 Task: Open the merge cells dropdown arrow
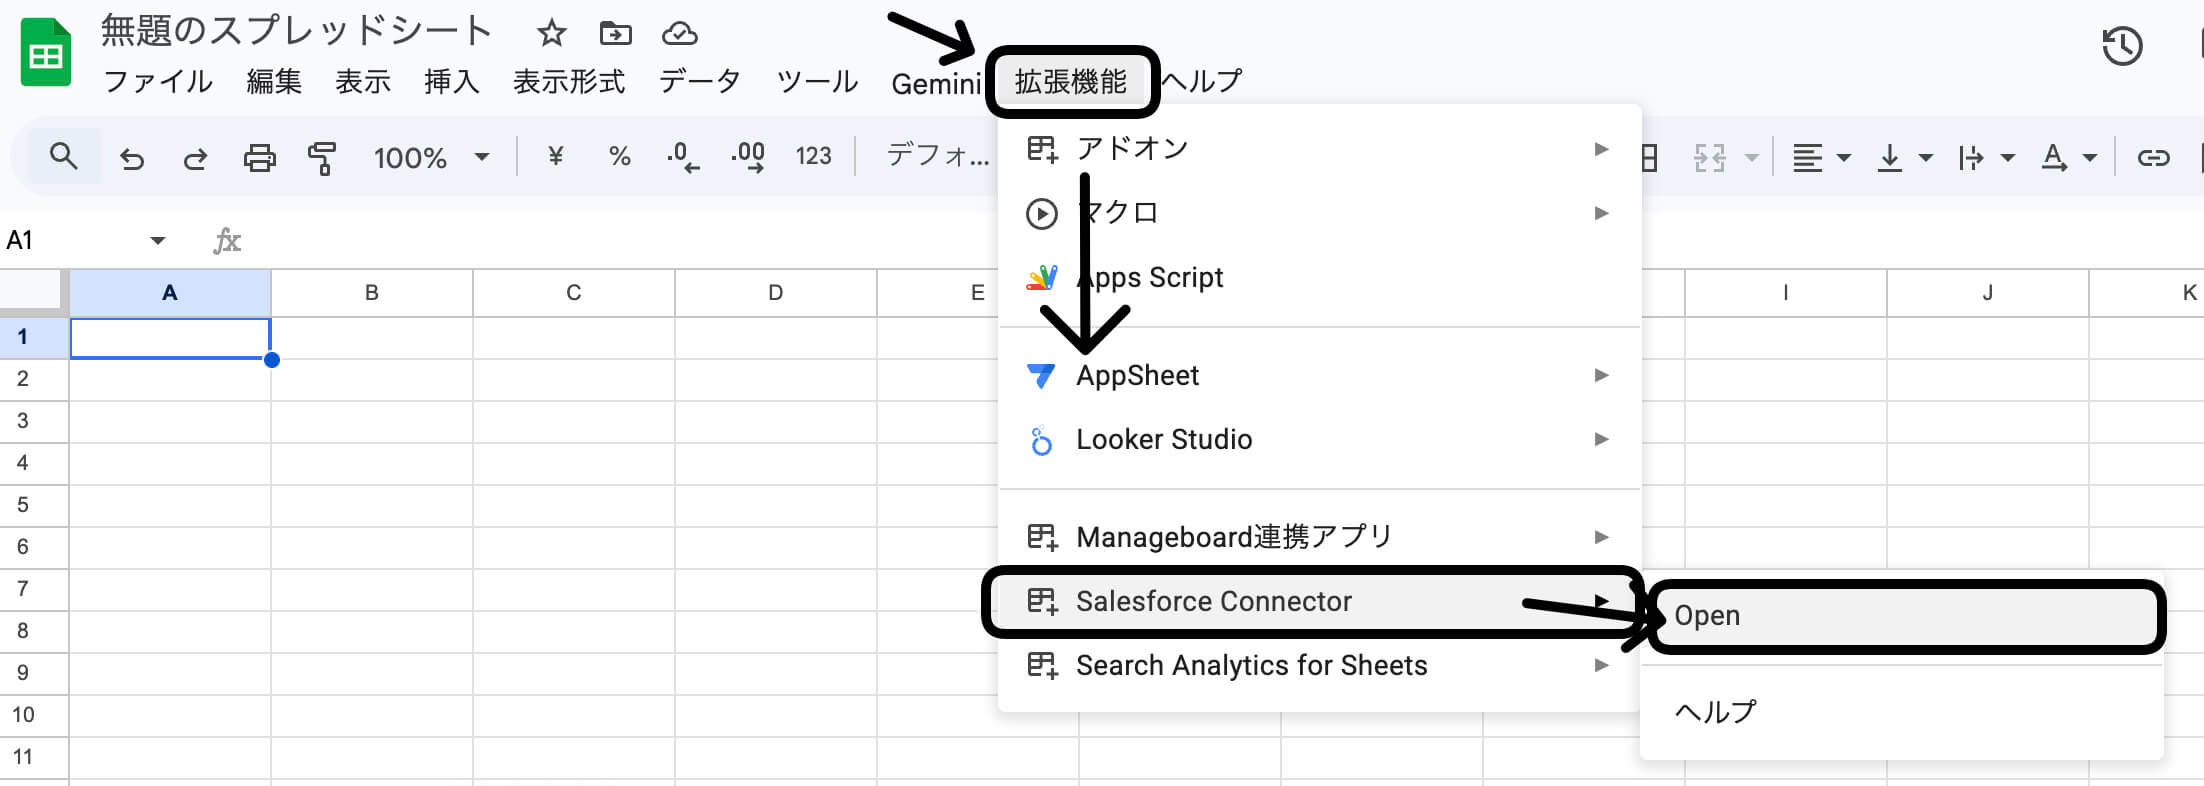[1751, 158]
